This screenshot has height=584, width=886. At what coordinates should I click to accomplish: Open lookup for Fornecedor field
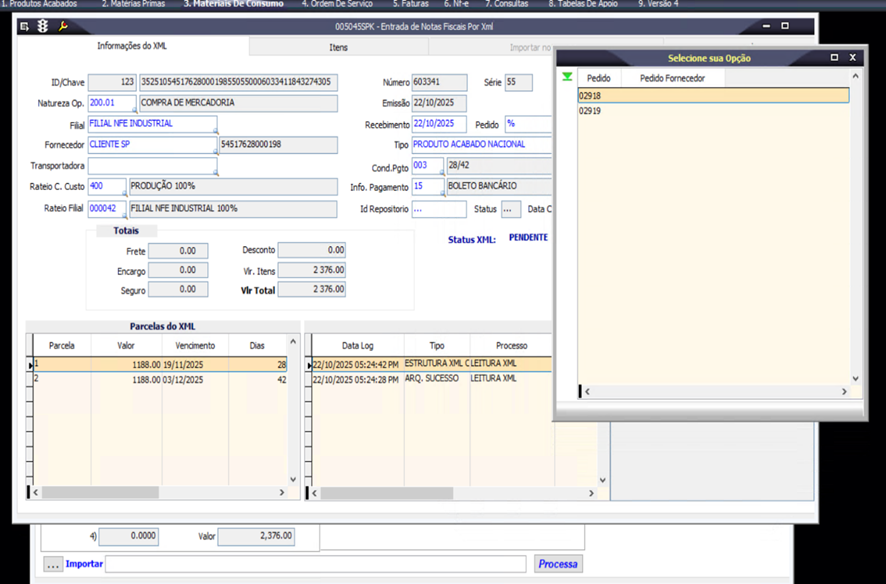coord(215,151)
